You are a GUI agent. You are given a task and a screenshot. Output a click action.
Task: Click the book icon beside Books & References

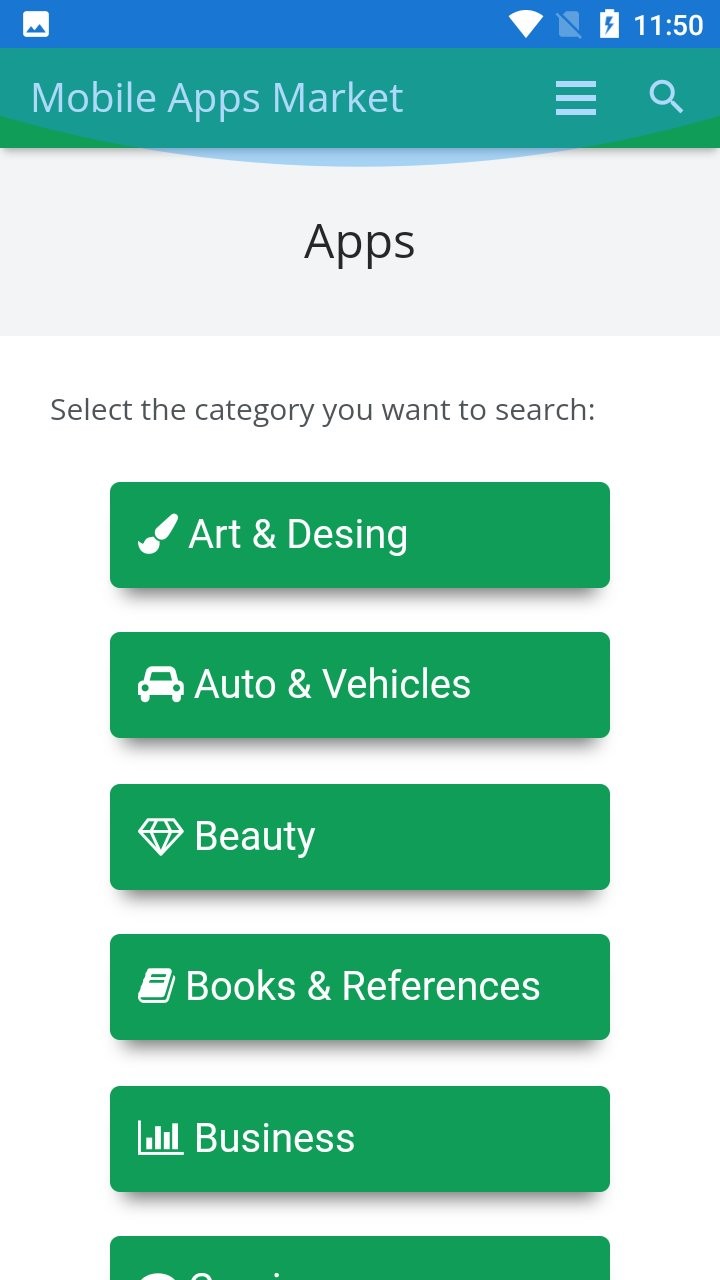click(x=156, y=986)
